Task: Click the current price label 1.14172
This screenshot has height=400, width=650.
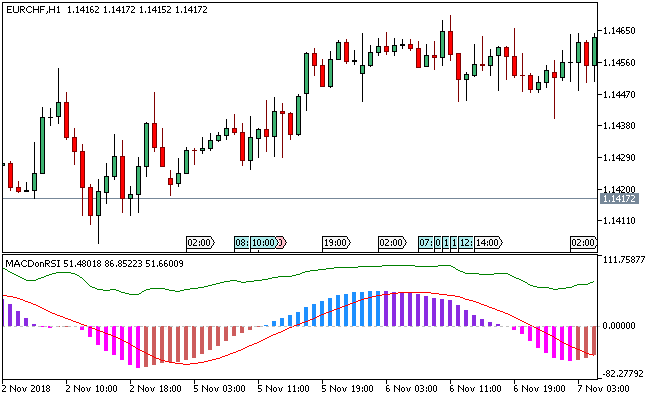Action: click(x=622, y=199)
